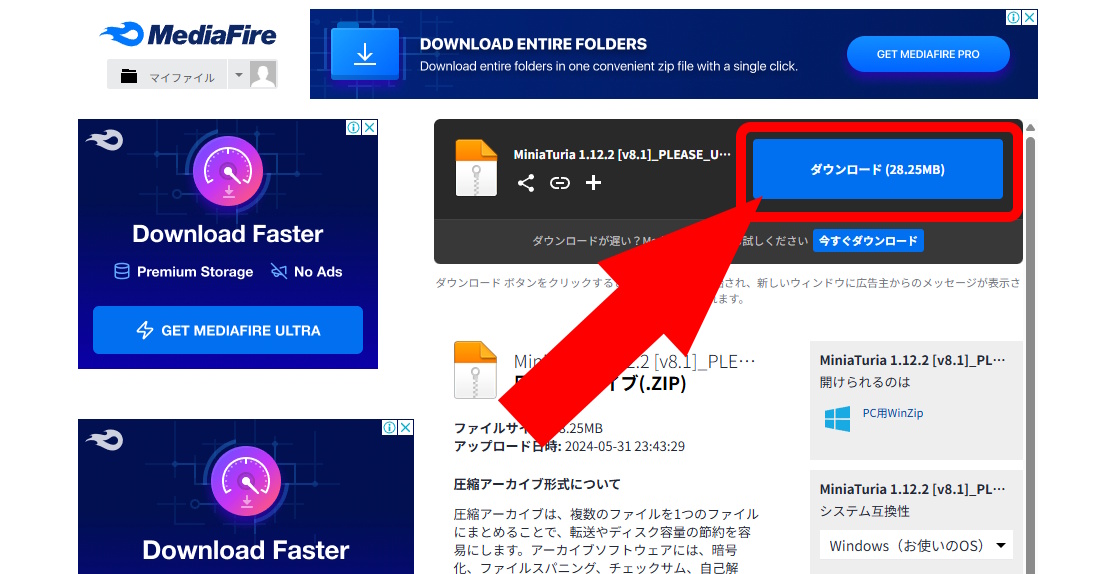Image resolution: width=1094 pixels, height=574 pixels.
Task: Open ad info icon on upper left ad
Action: pyautogui.click(x=354, y=128)
